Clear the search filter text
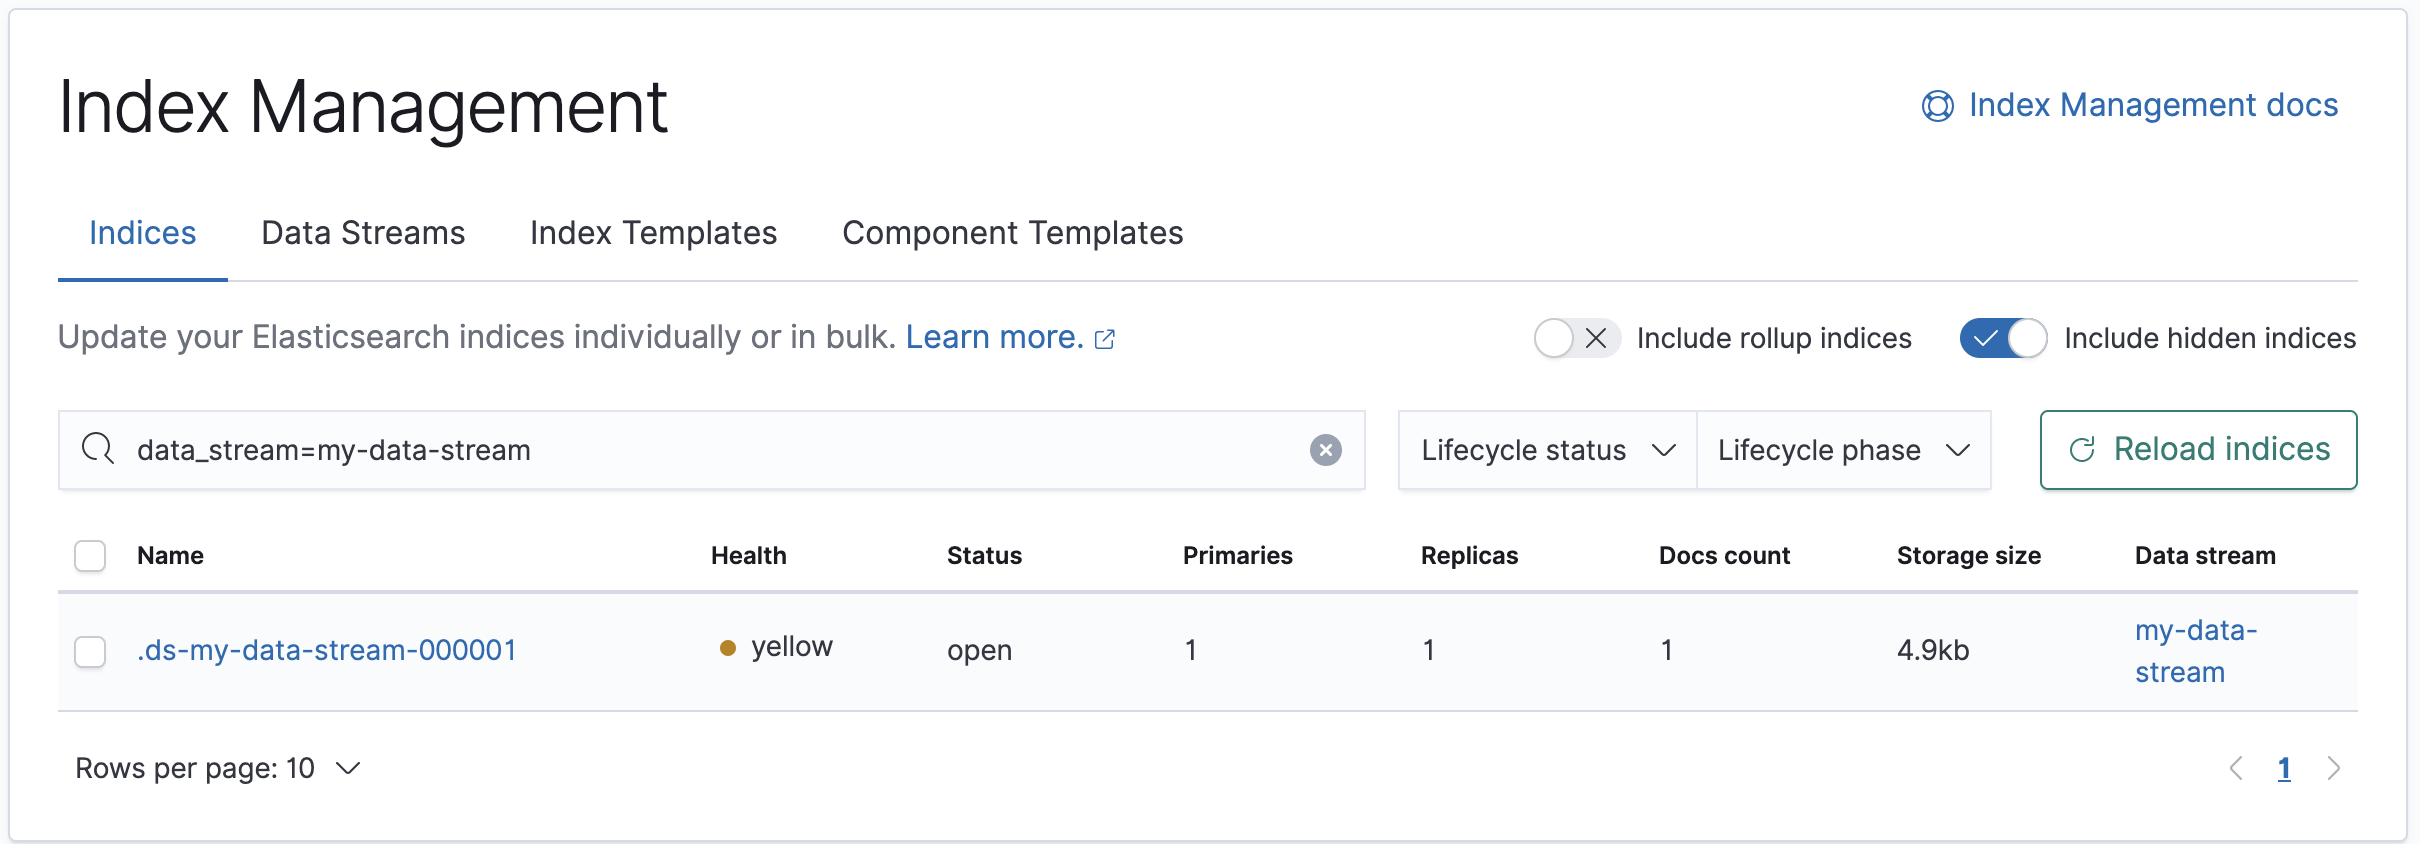The width and height of the screenshot is (2420, 844). click(1325, 450)
